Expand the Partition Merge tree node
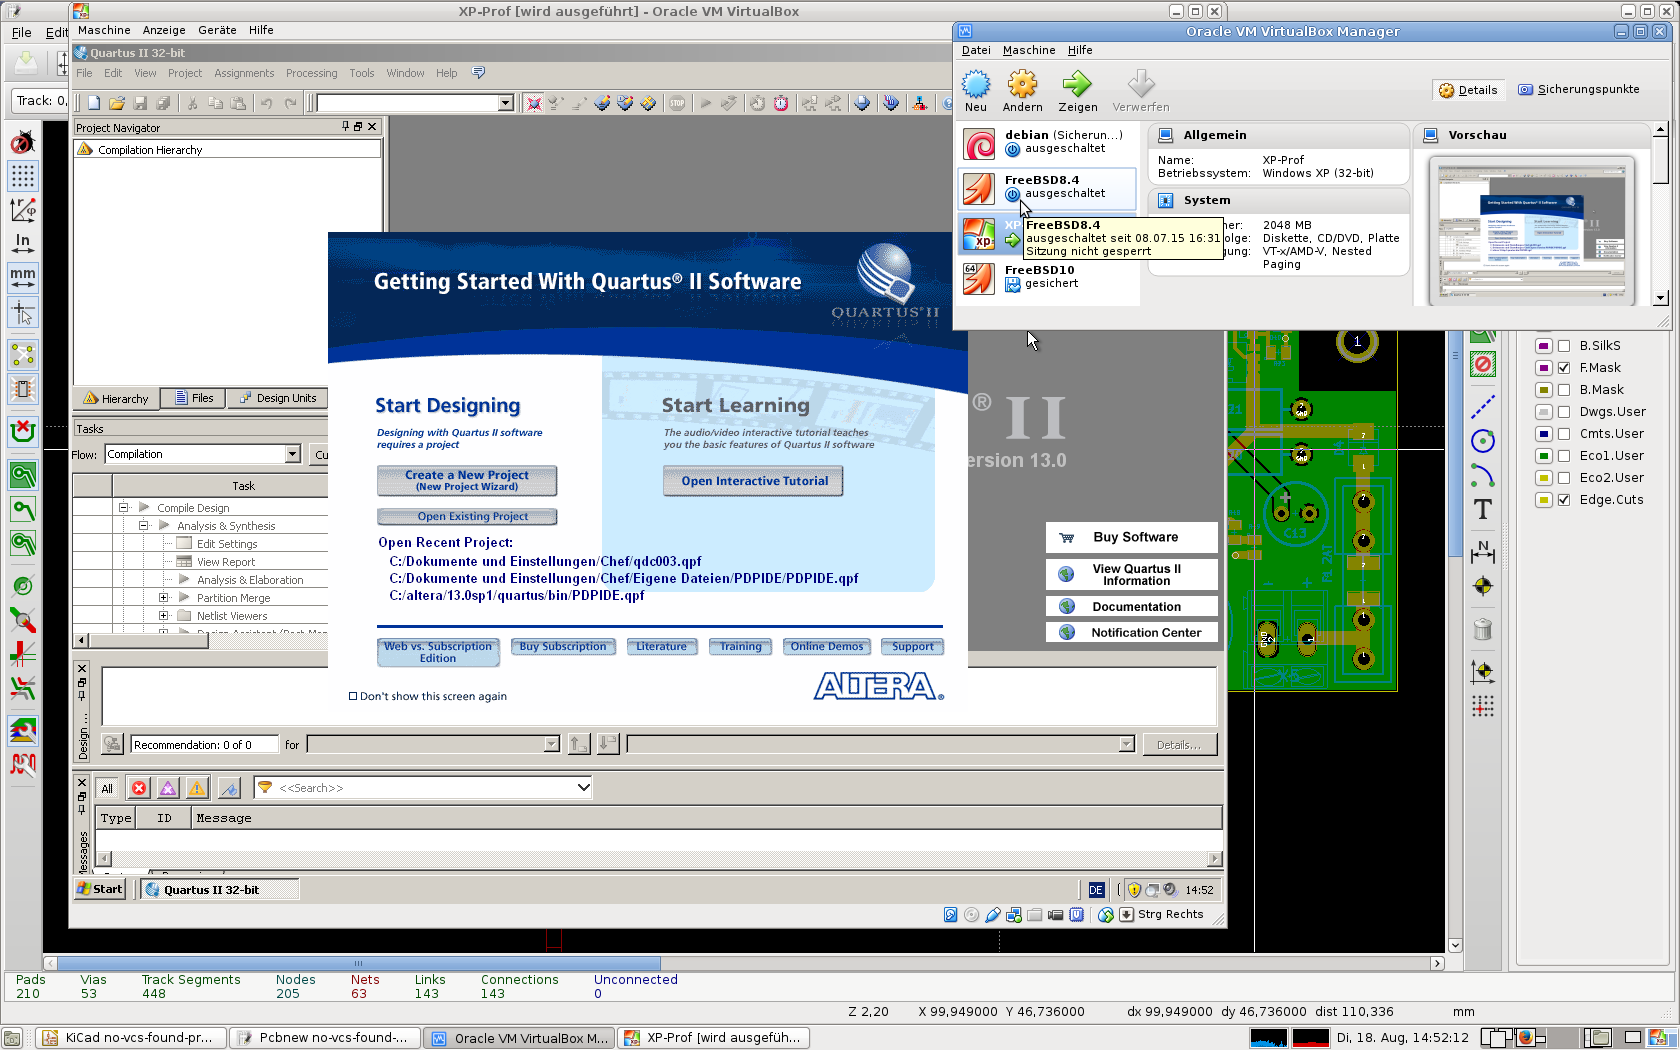Screen dimensions: 1680x1050 tap(164, 598)
